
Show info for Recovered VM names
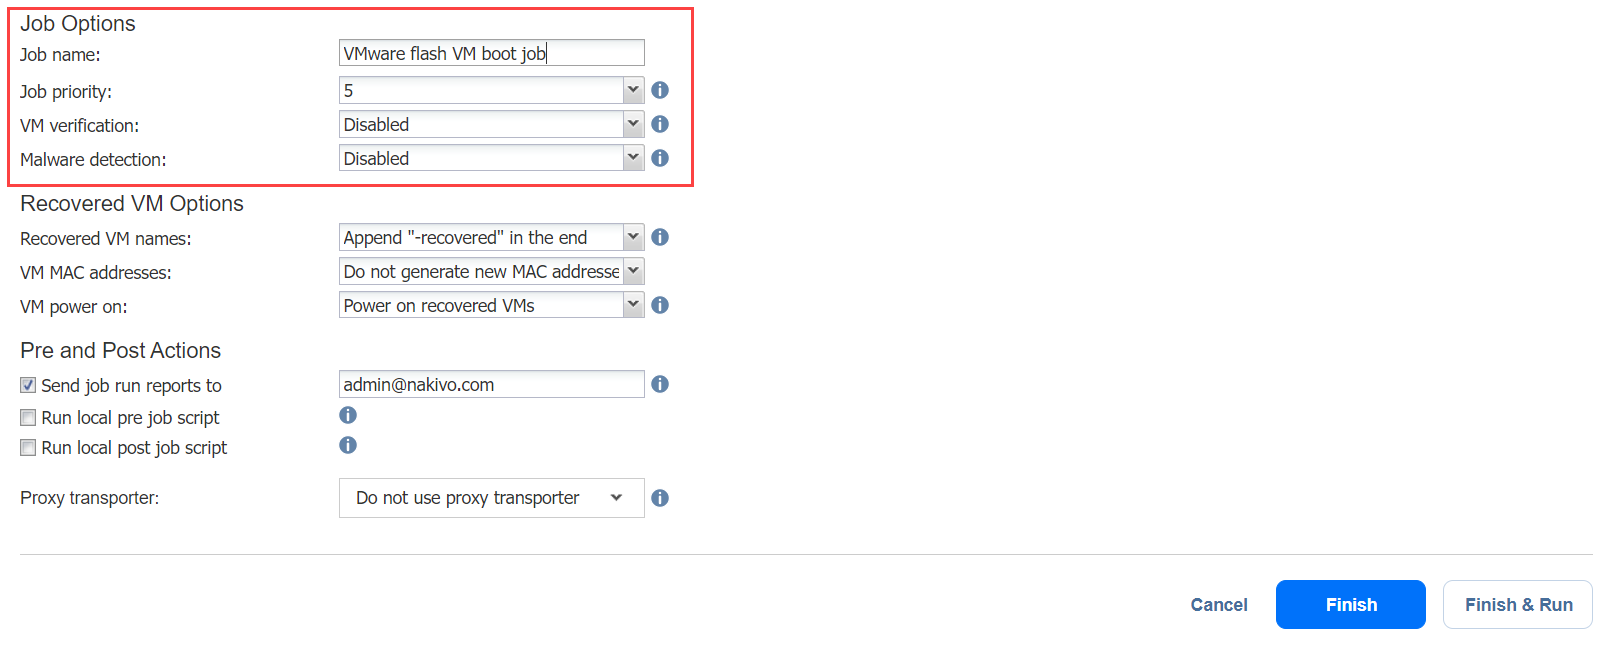pos(660,237)
